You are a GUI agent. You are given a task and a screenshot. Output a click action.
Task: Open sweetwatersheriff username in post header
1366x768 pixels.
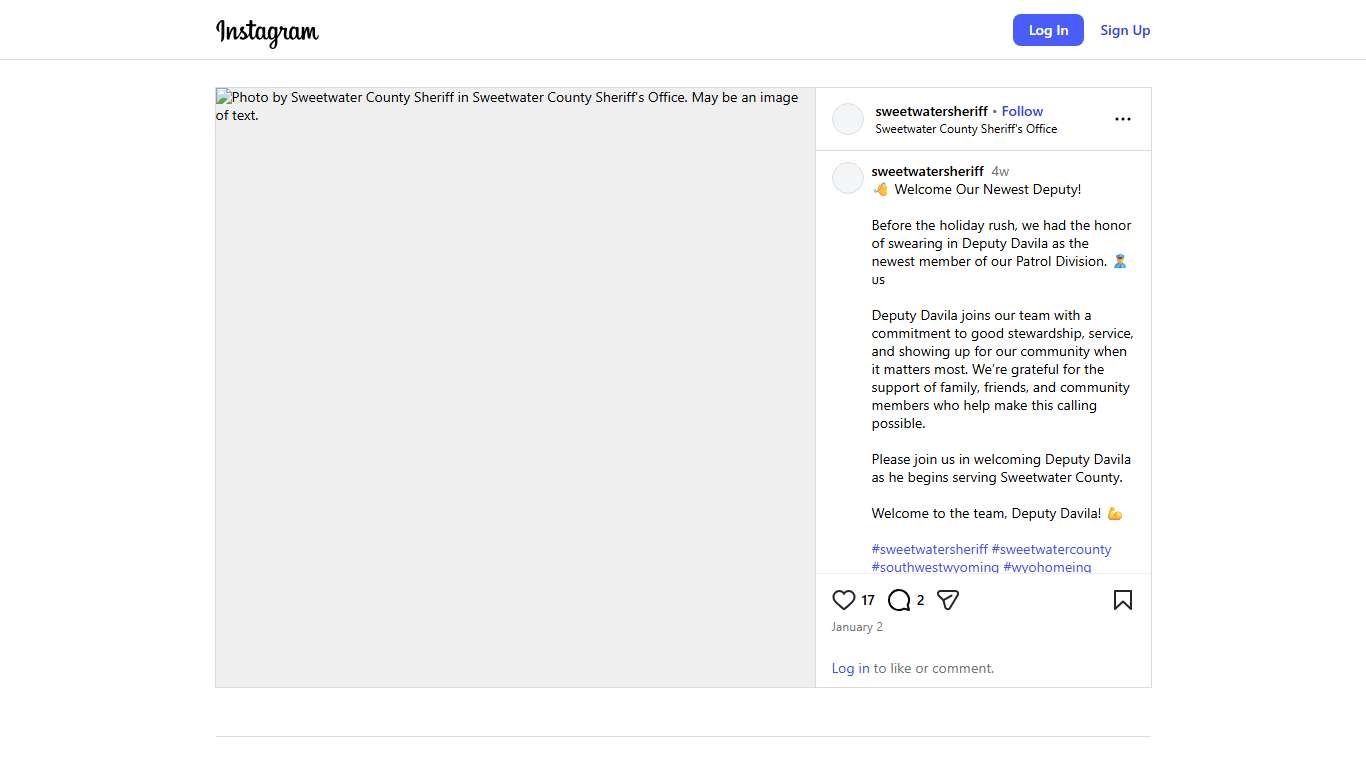click(x=931, y=111)
